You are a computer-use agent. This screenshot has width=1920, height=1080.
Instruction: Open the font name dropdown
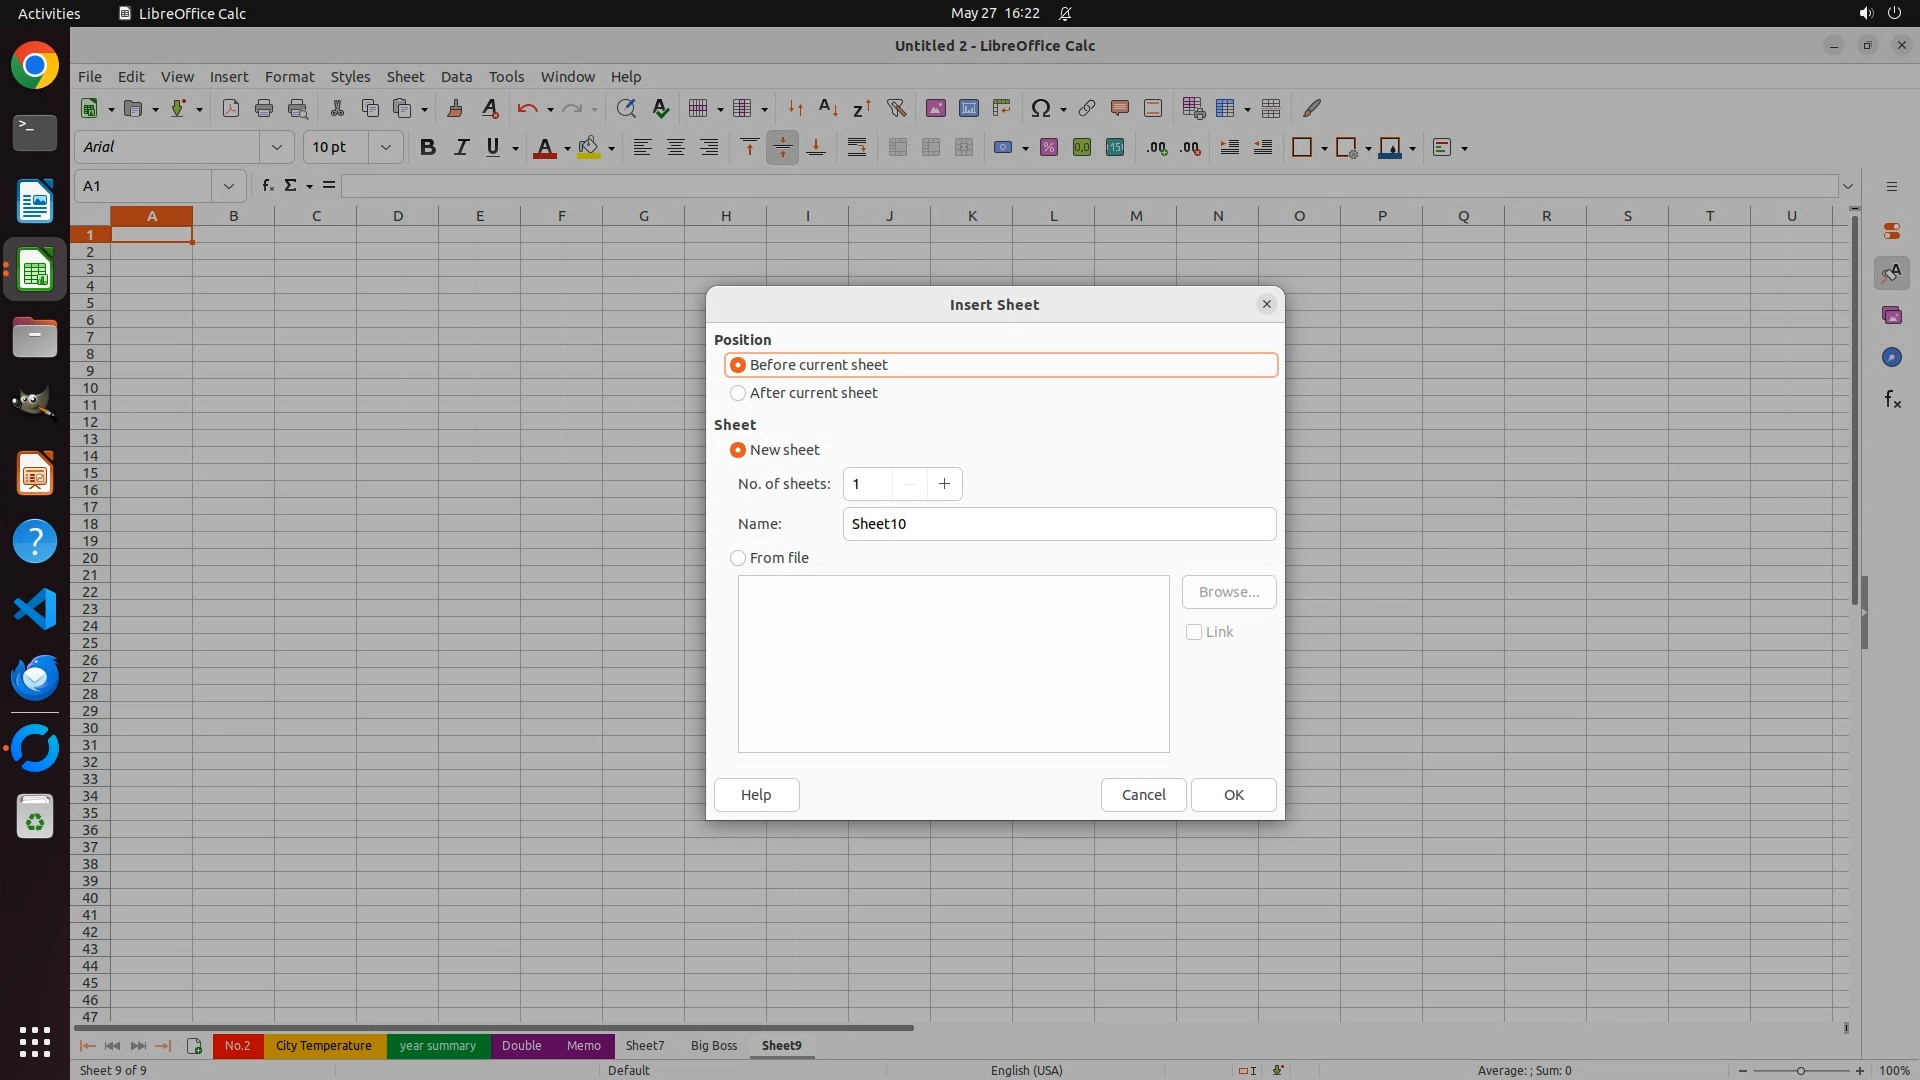pos(277,148)
